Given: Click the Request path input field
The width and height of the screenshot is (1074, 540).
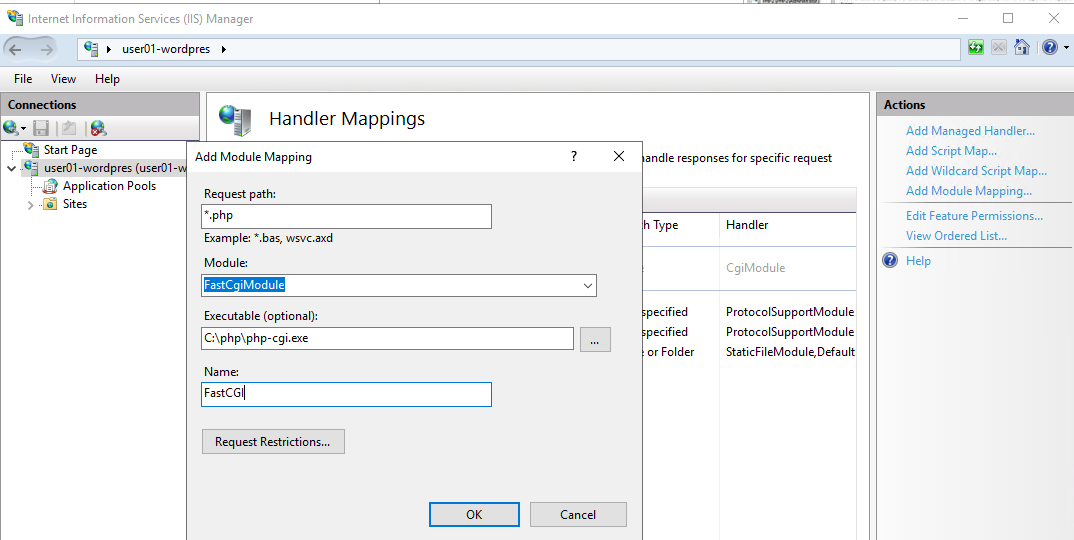Looking at the screenshot, I should click(347, 216).
